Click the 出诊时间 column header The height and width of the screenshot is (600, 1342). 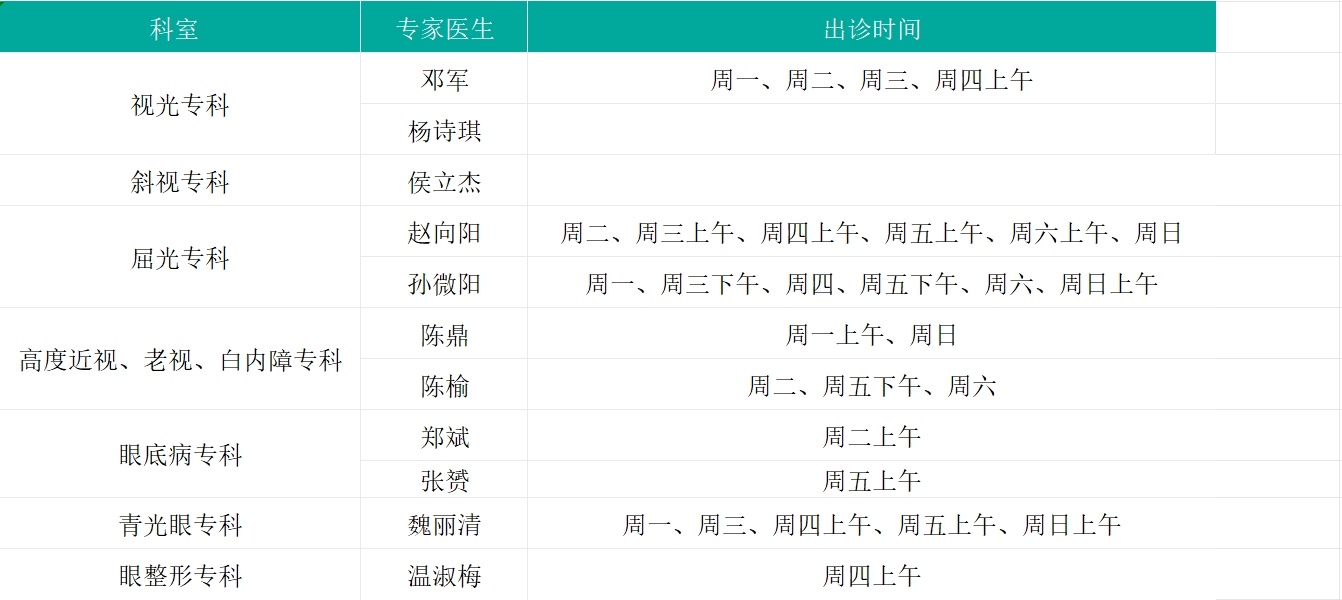pos(871,27)
